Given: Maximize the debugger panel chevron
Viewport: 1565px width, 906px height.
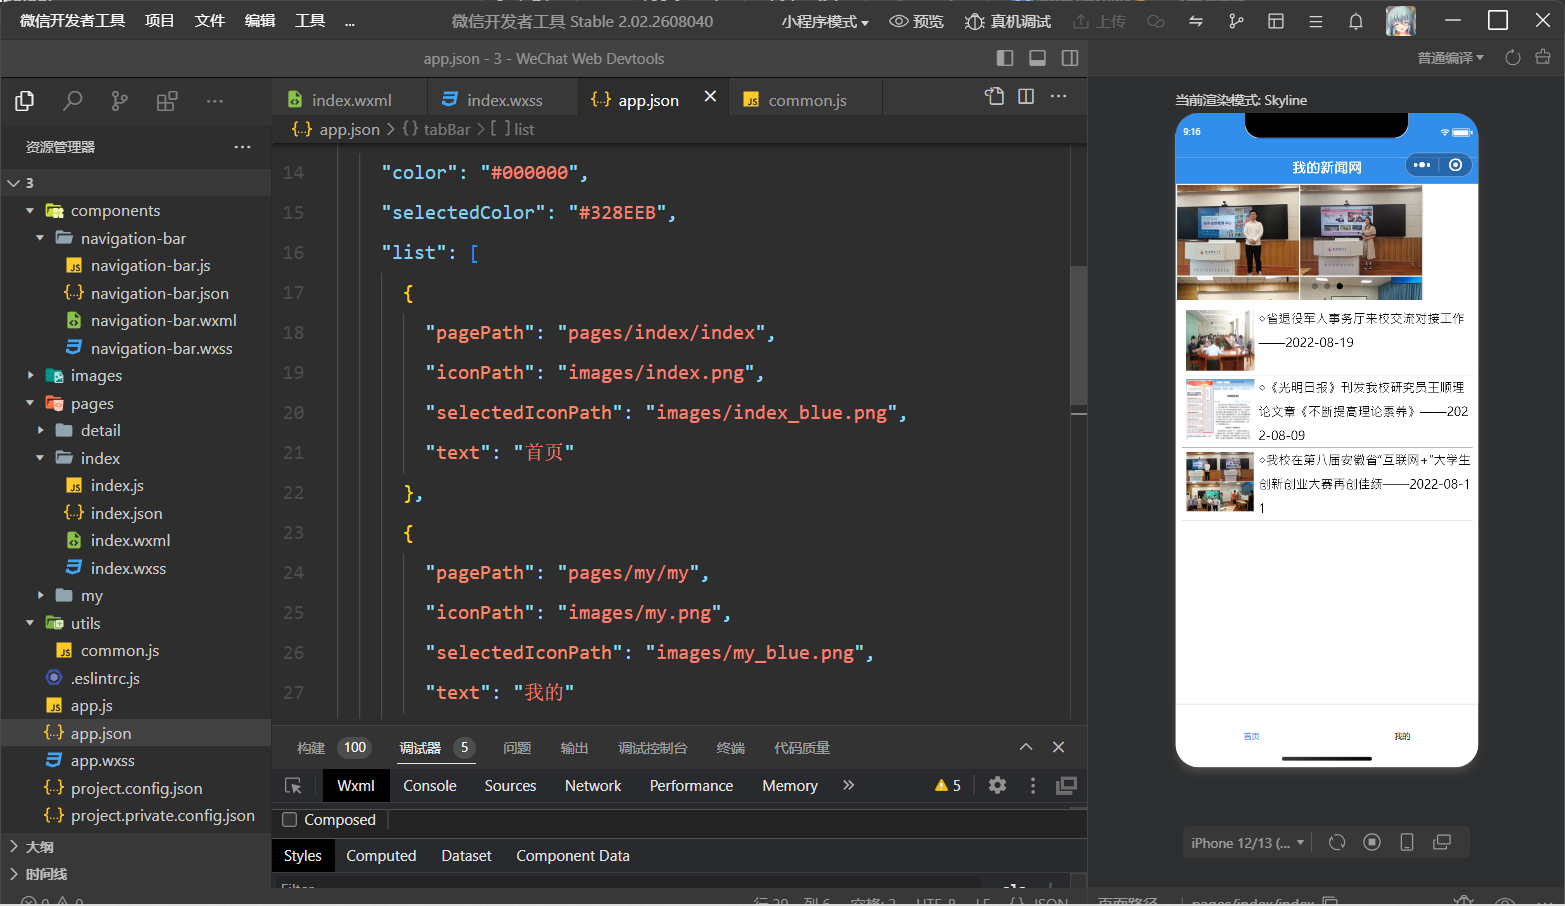Looking at the screenshot, I should point(1026,747).
